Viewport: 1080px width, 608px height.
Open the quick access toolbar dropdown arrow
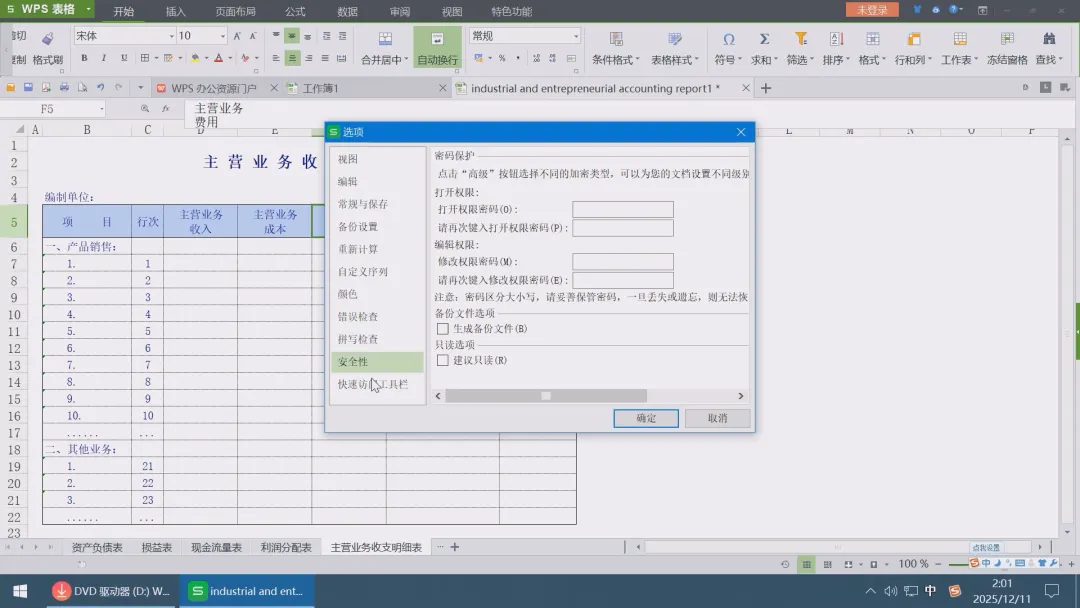(141, 87)
